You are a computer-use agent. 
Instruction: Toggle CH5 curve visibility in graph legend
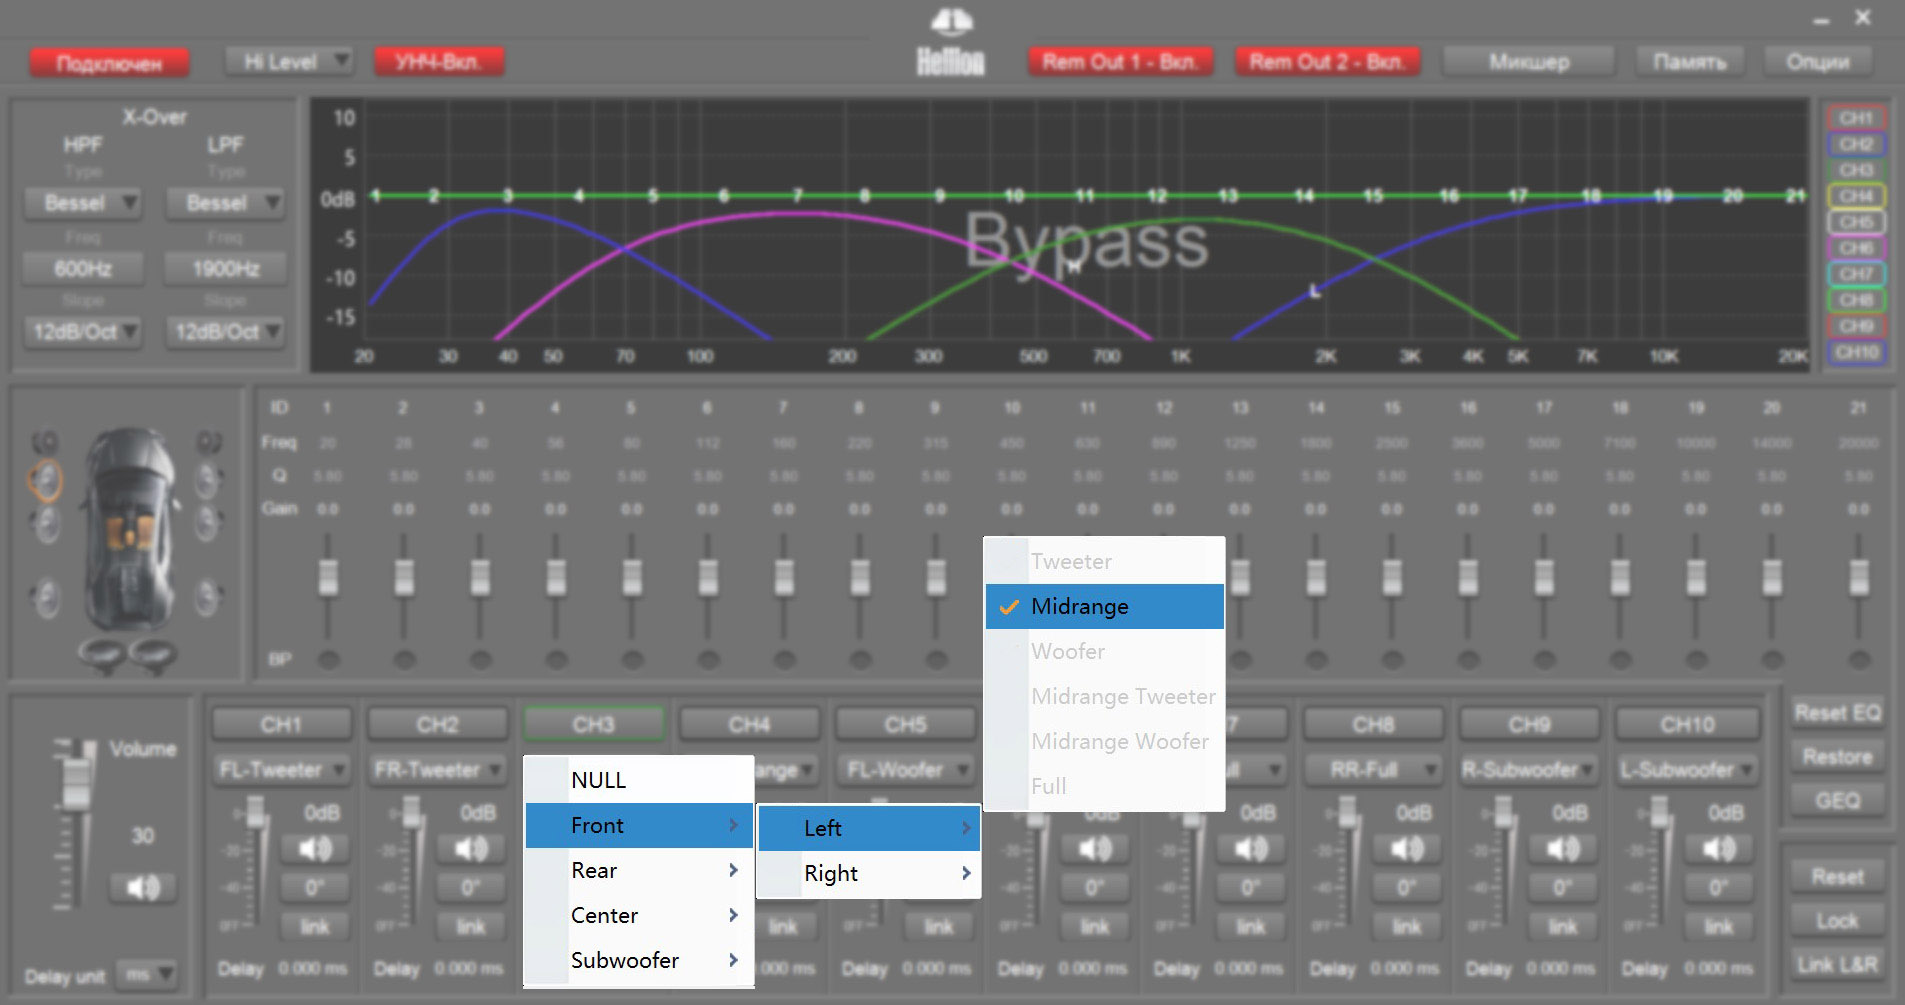click(1856, 222)
